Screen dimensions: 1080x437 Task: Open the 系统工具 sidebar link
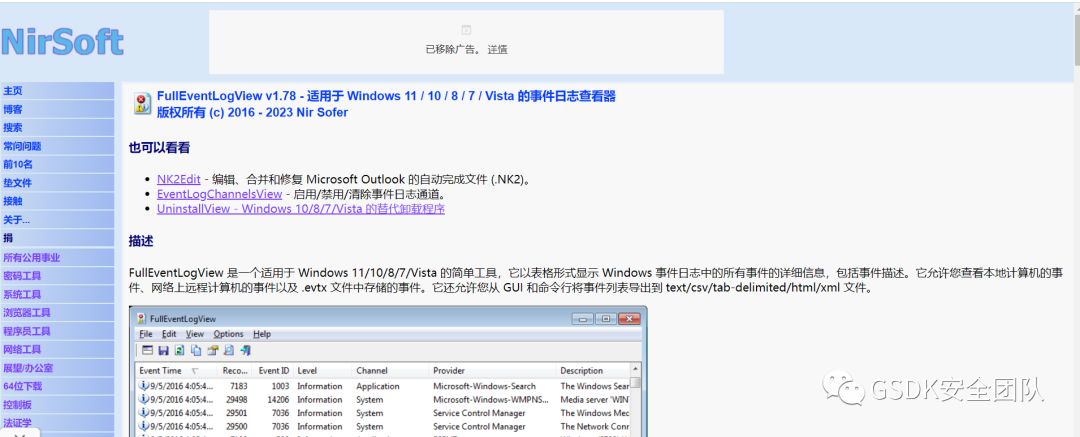pos(22,294)
